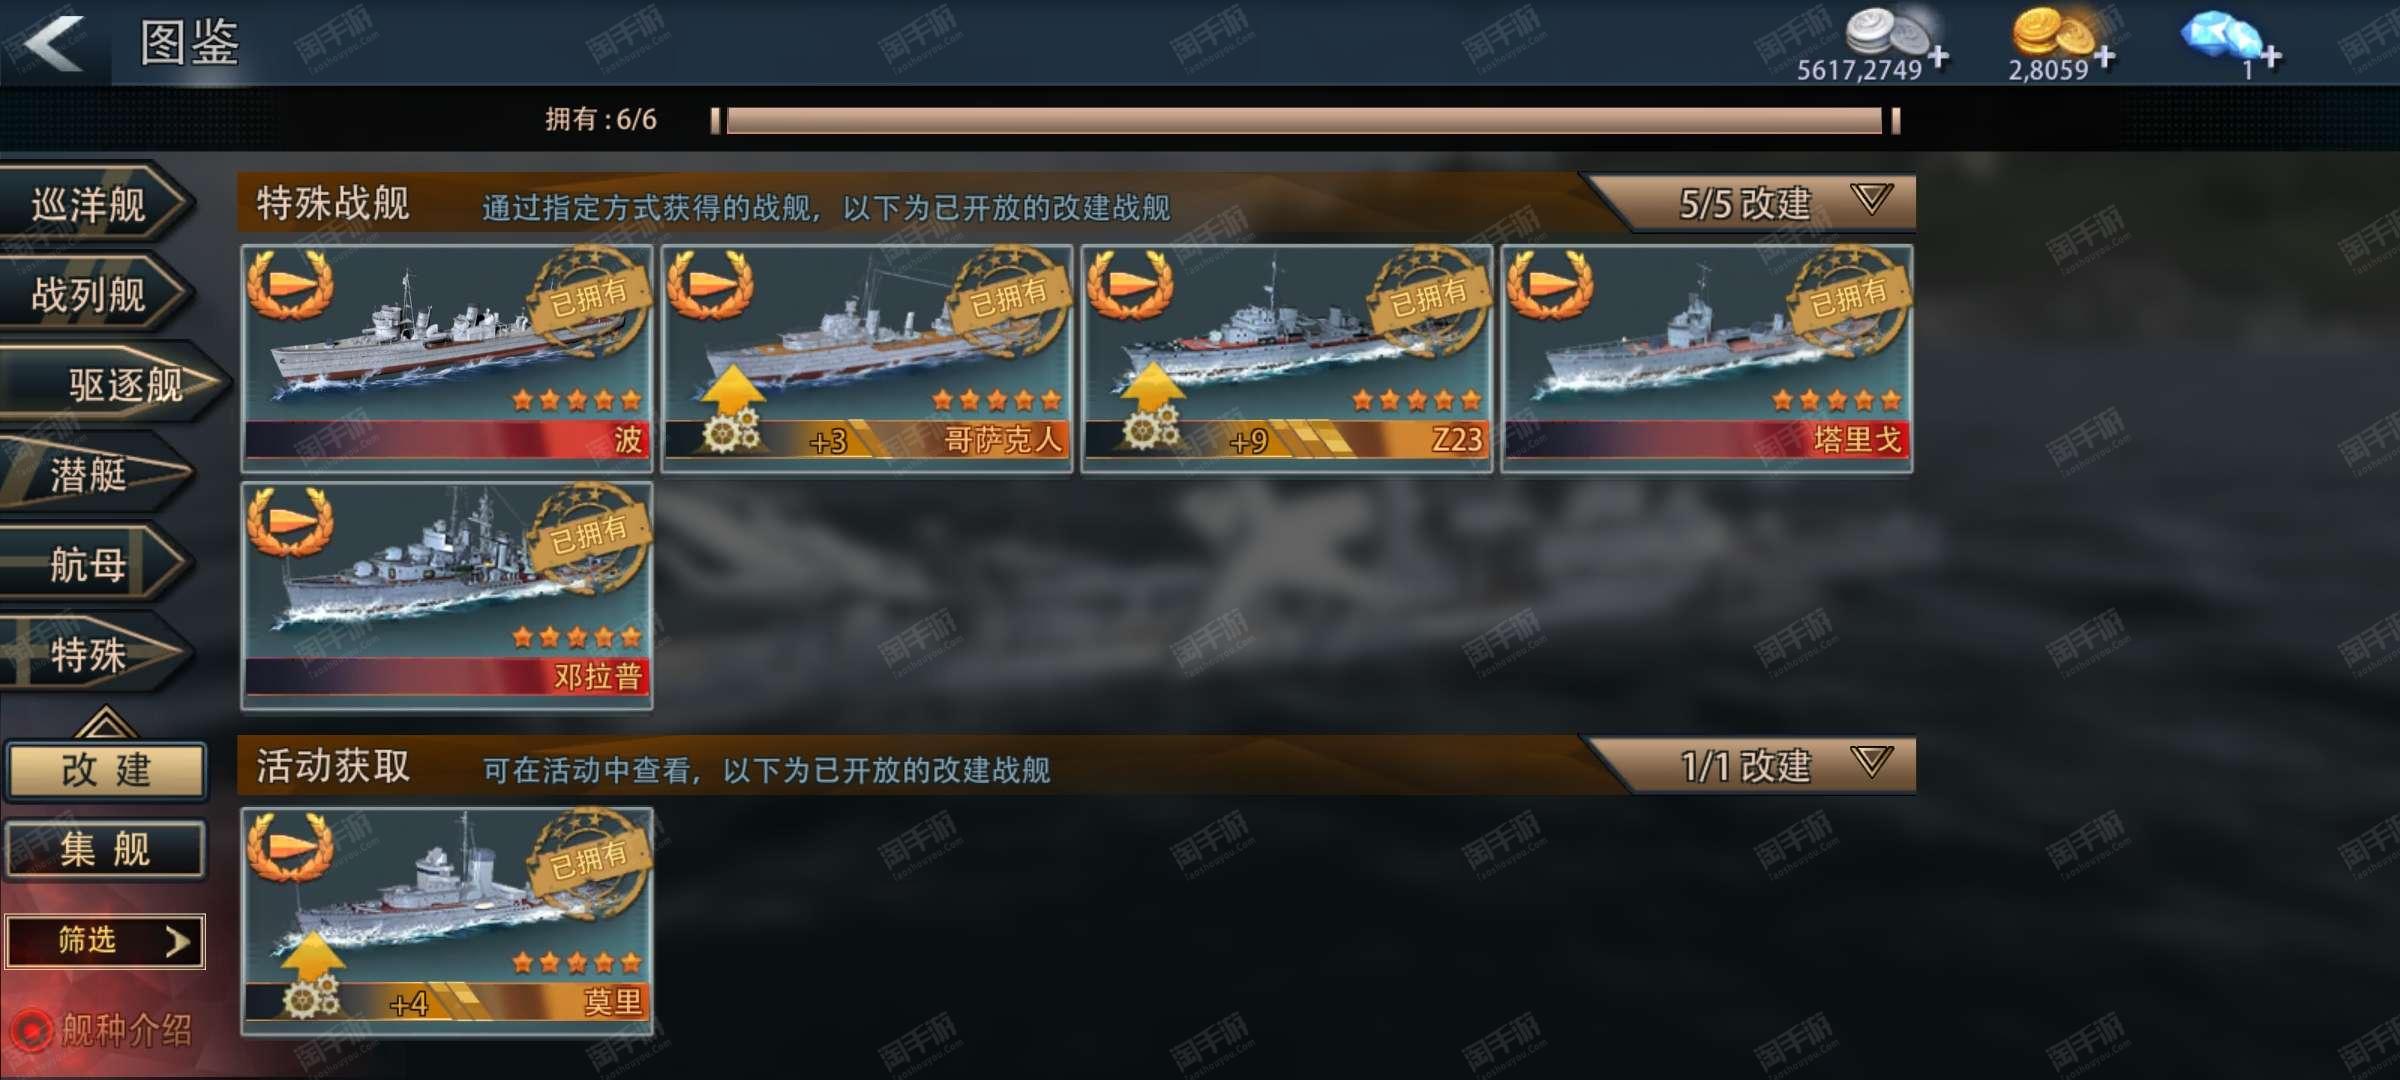Switch to the 潜艇 category tab
The height and width of the screenshot is (1080, 2400).
point(92,475)
